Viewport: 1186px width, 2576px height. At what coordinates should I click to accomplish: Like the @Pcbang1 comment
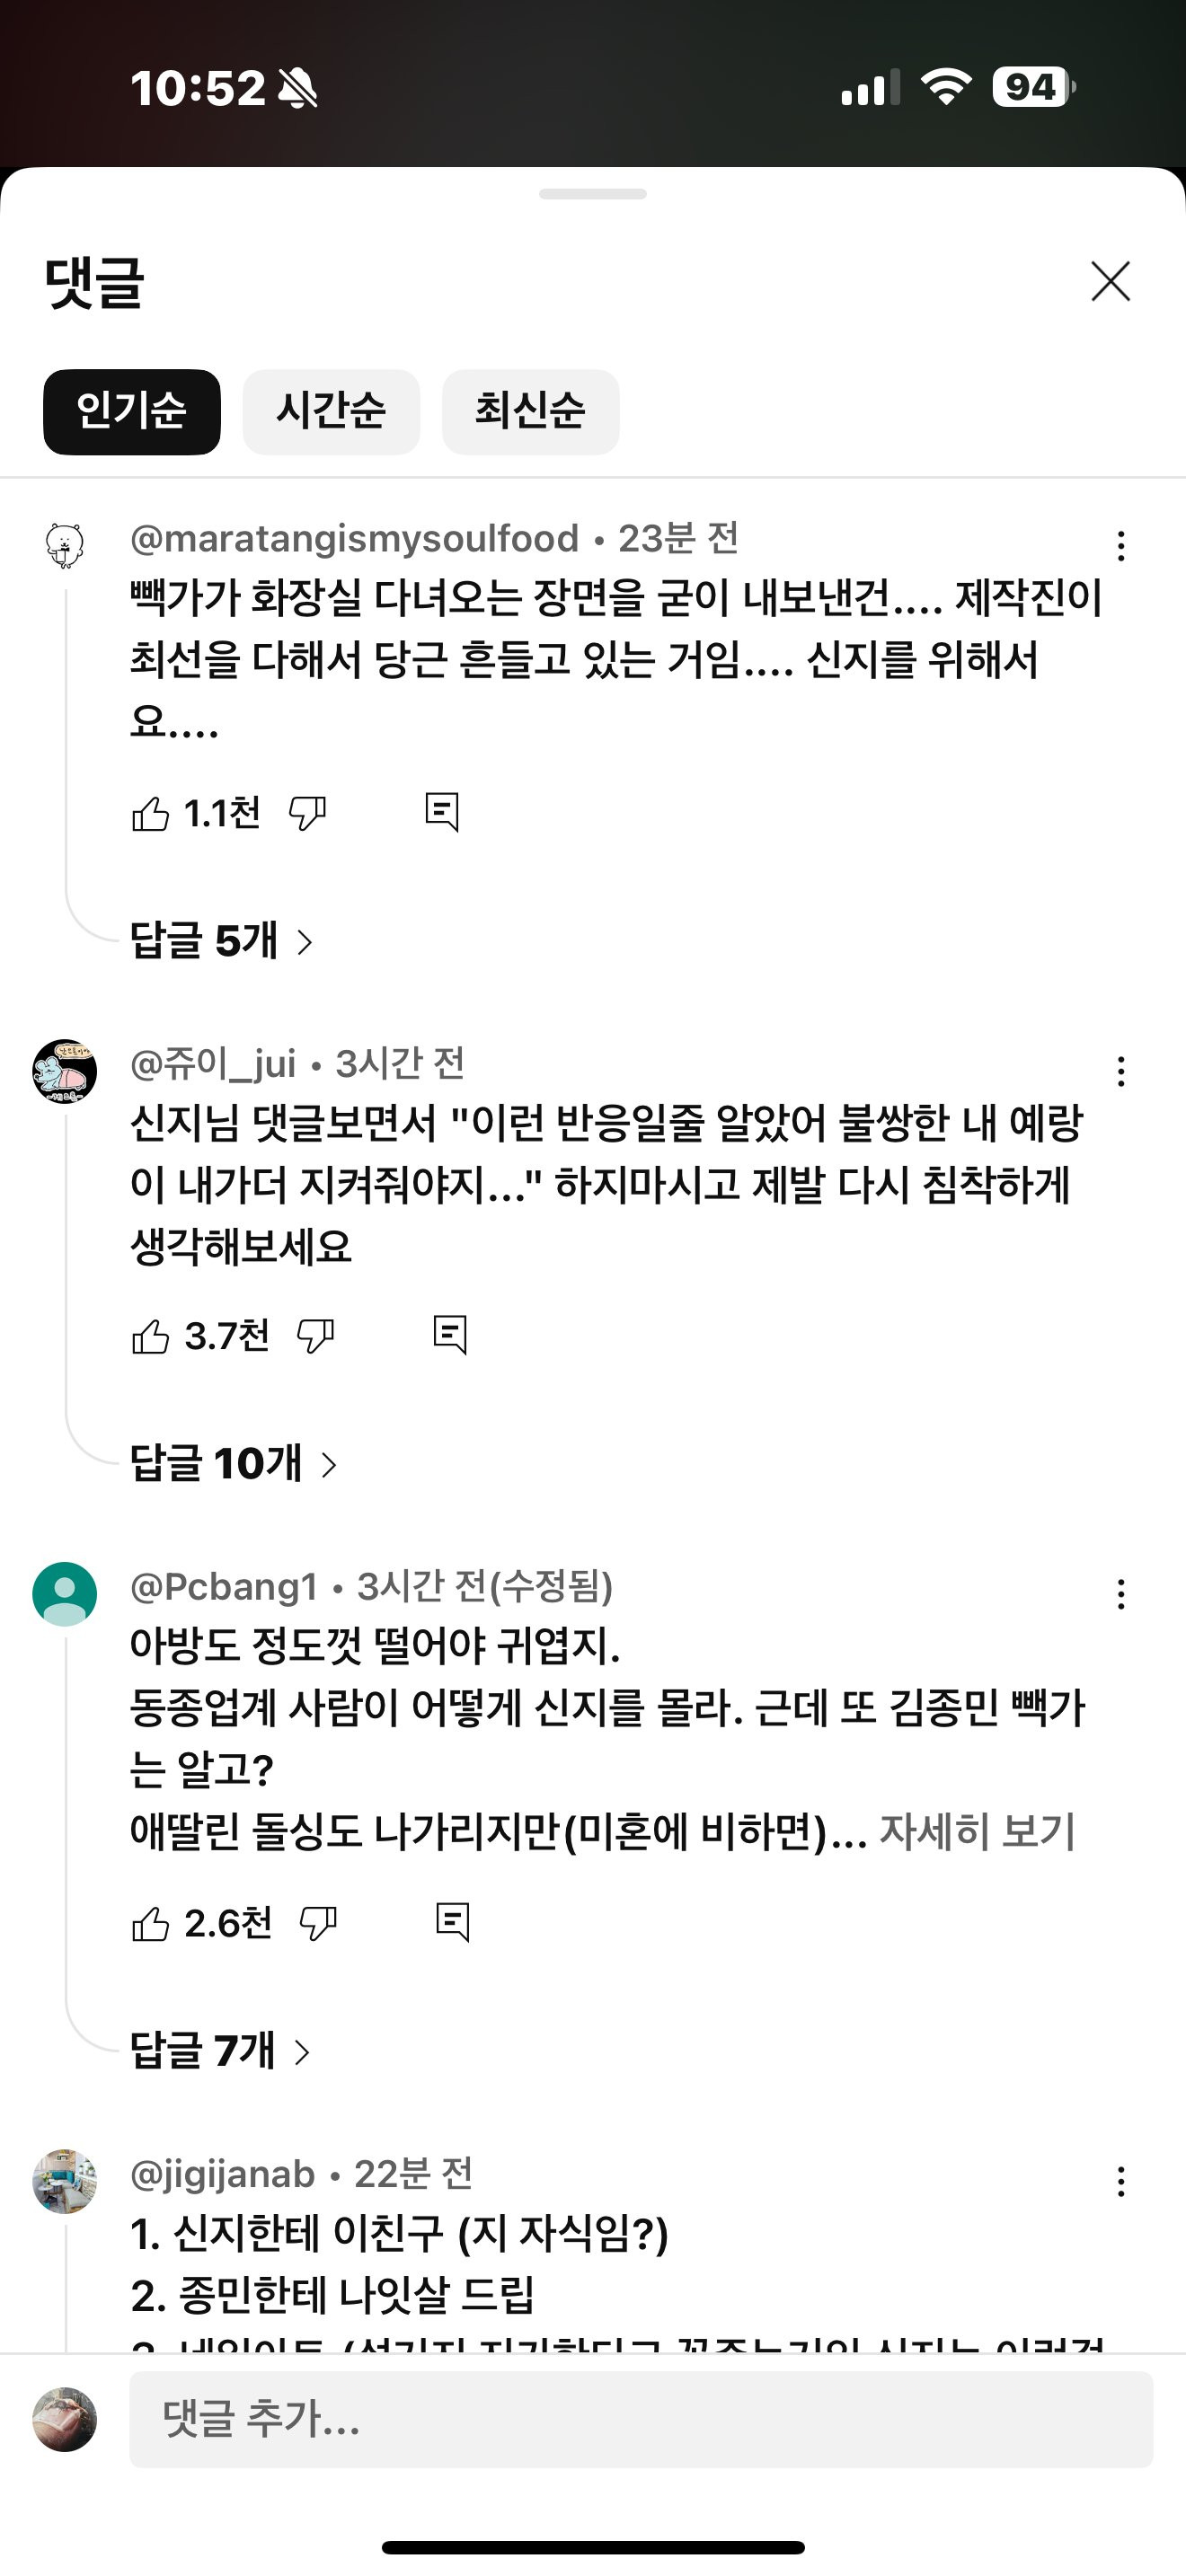tap(151, 1924)
